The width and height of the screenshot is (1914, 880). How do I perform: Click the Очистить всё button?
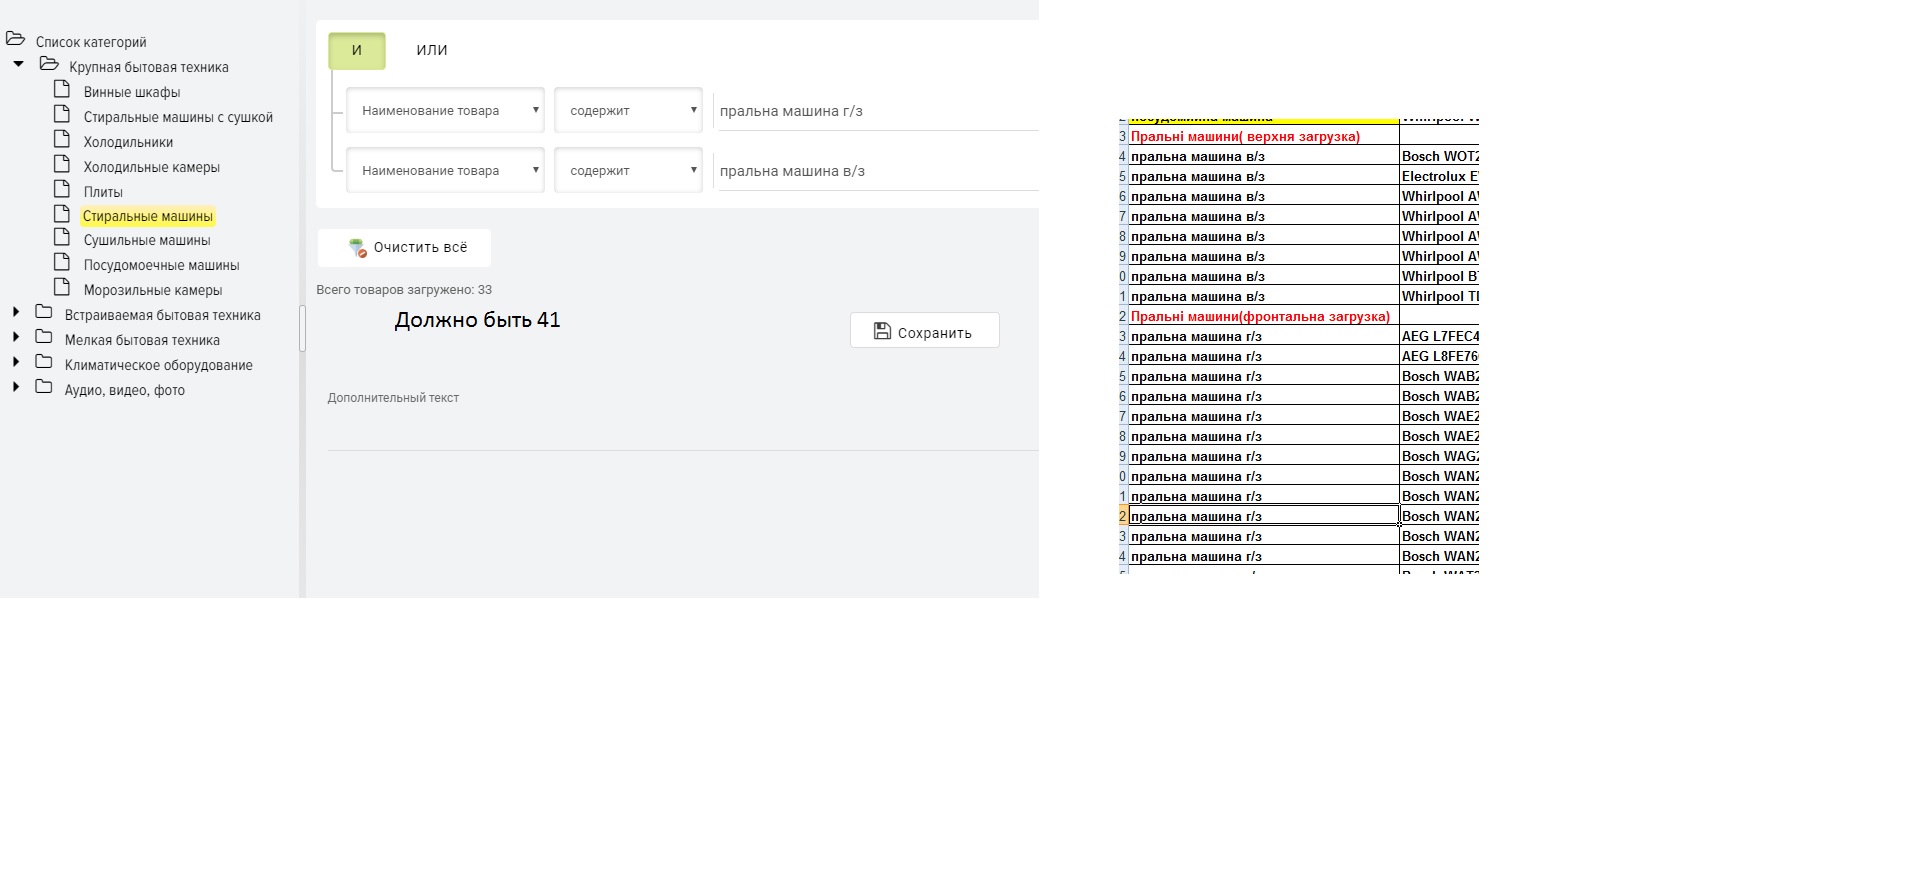[x=404, y=248]
